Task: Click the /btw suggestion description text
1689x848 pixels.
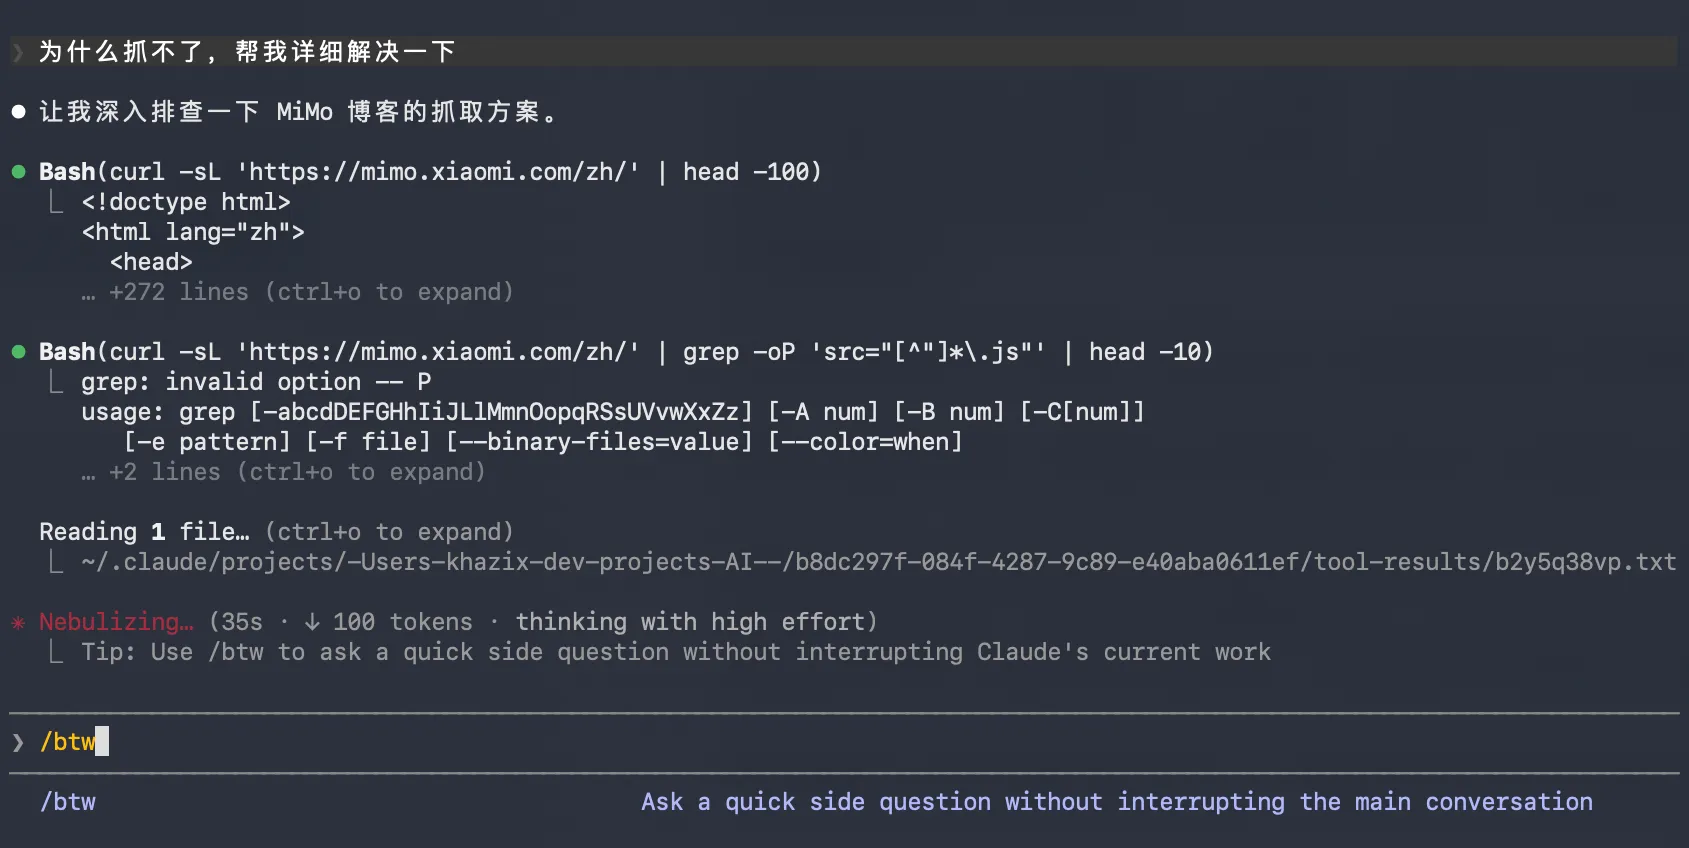Action: 1116,802
